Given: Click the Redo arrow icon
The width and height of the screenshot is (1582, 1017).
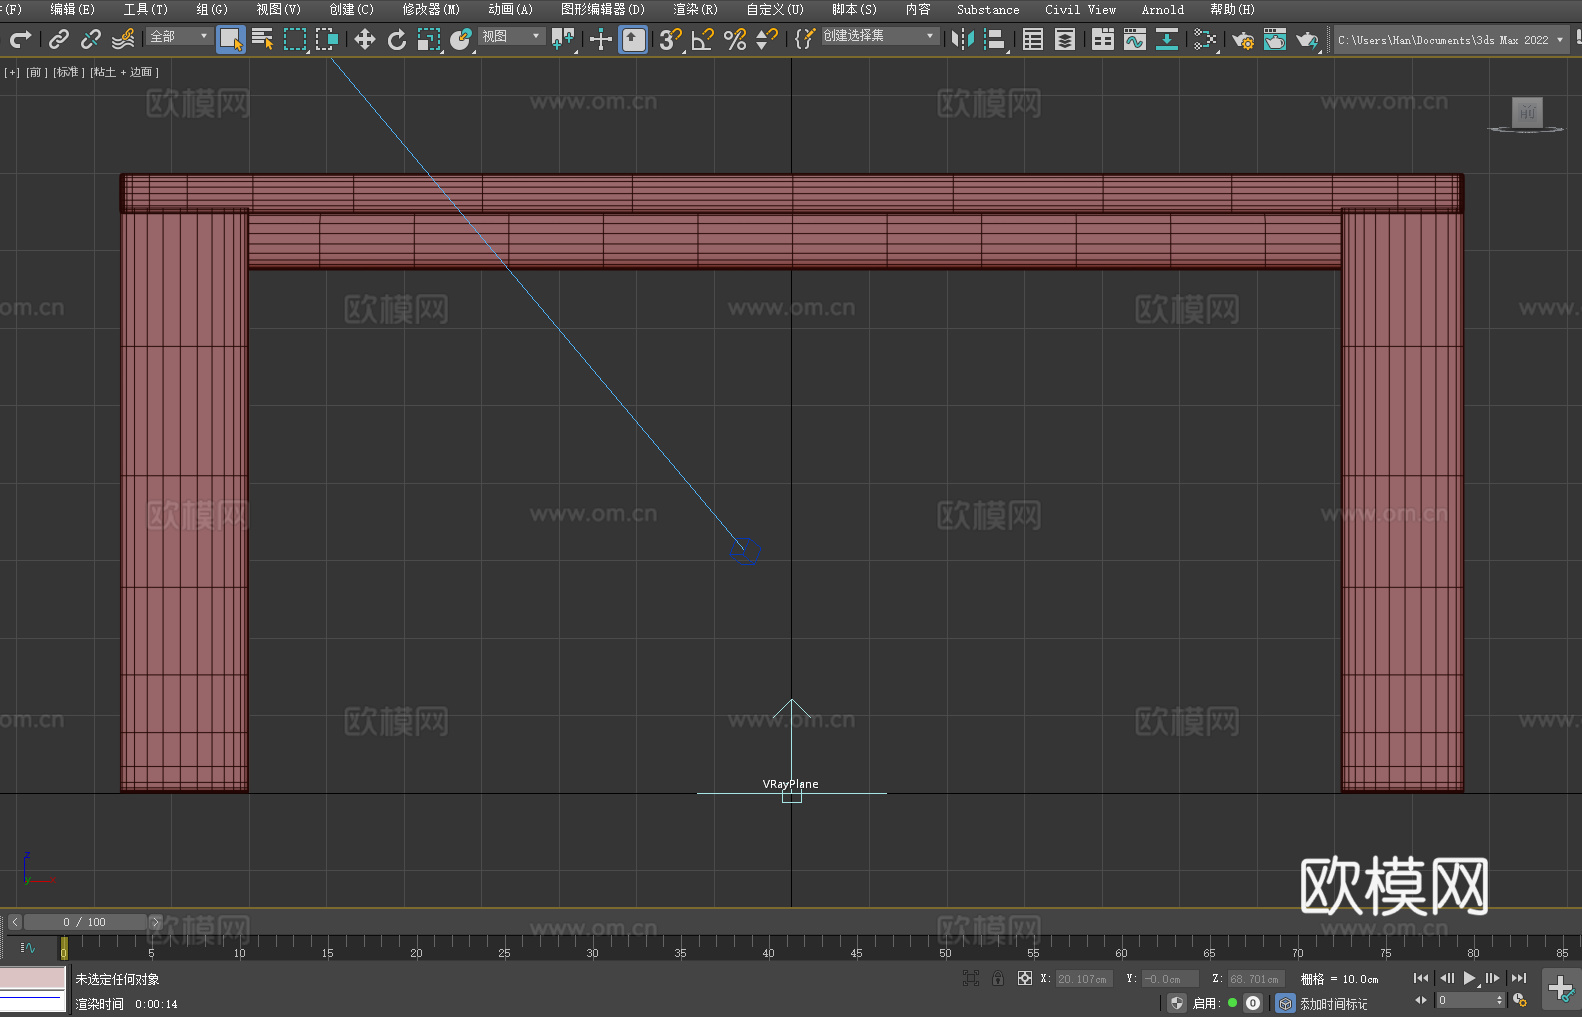Looking at the screenshot, I should point(20,39).
